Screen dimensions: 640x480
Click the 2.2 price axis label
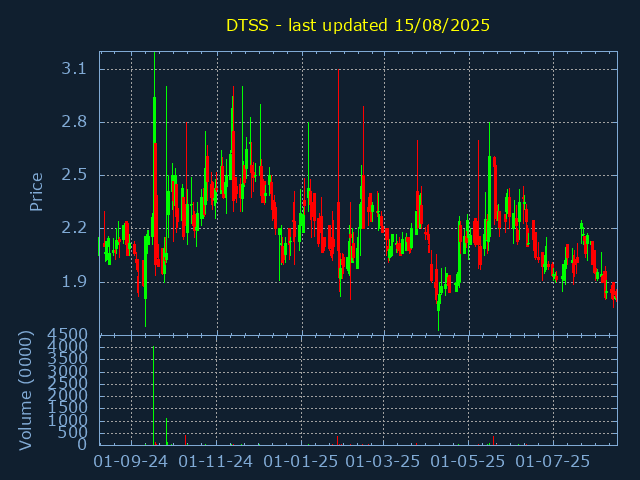point(74,228)
